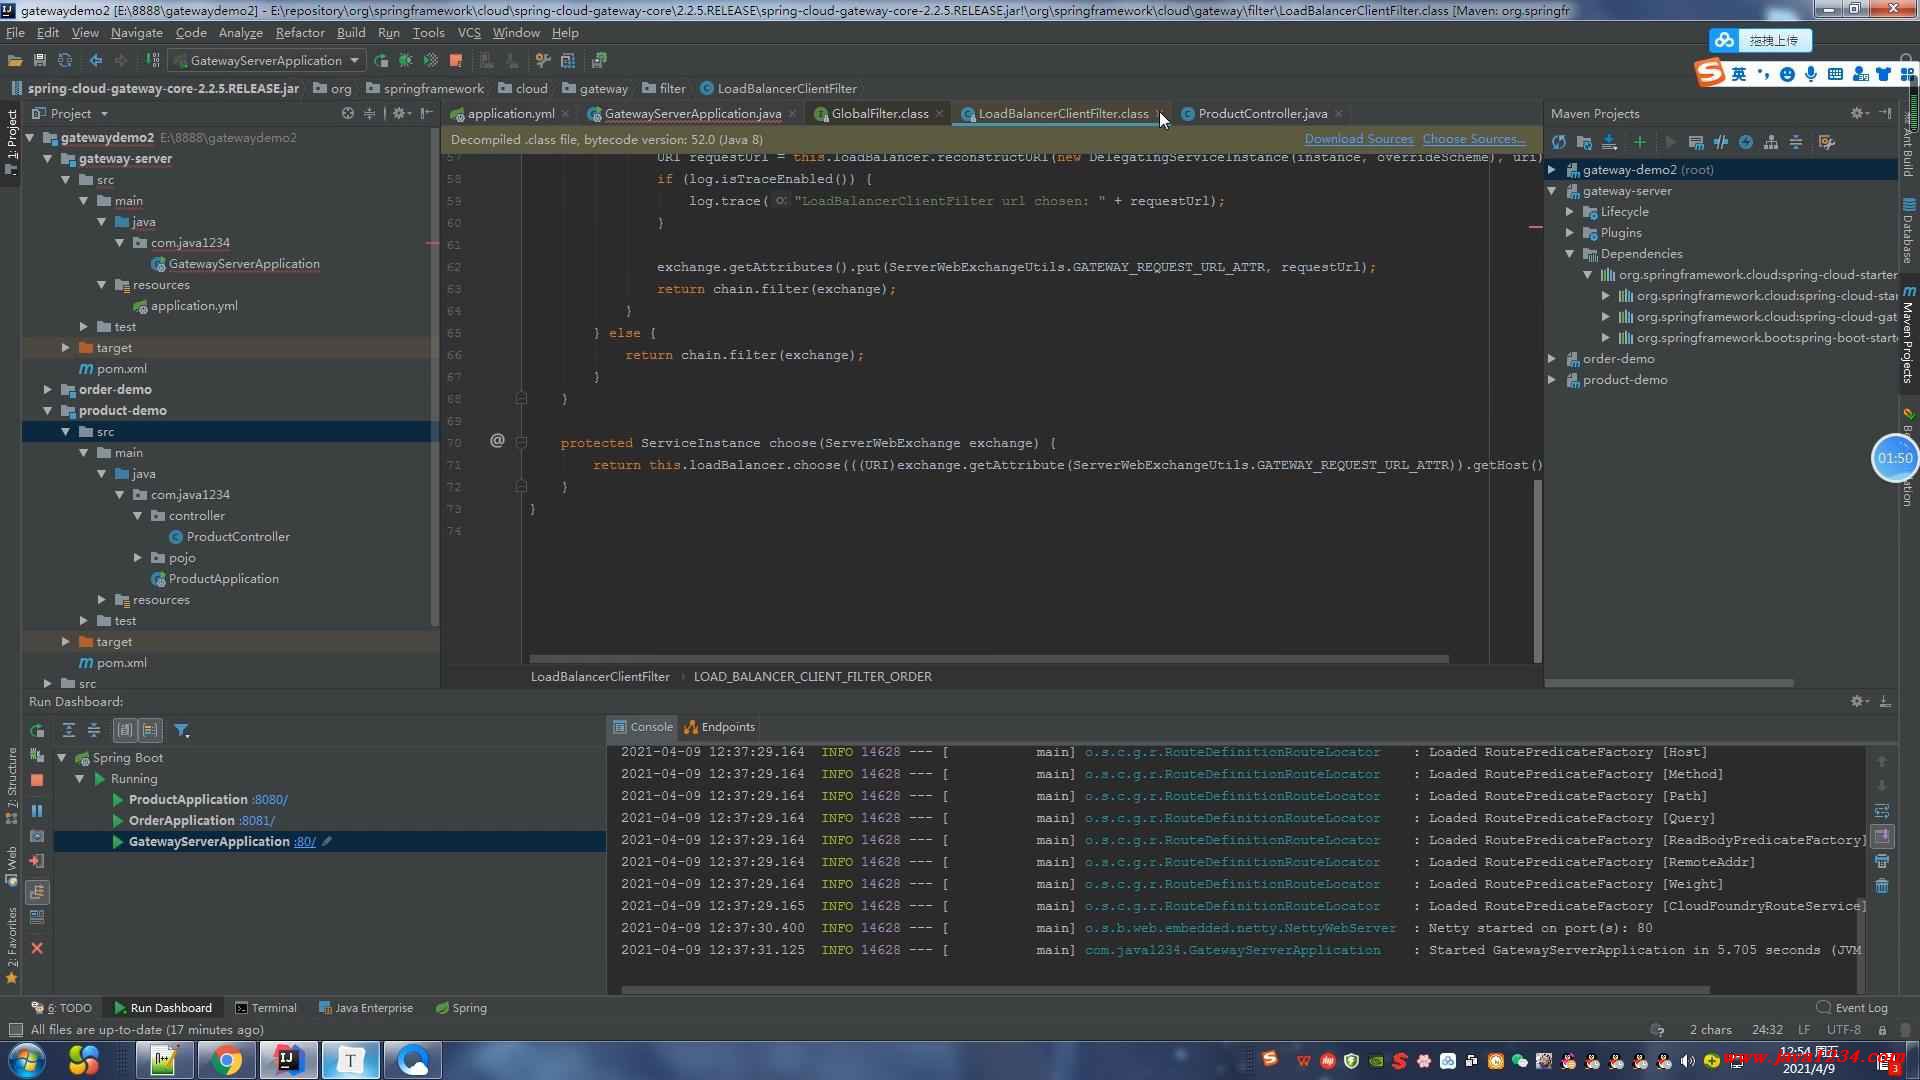
Task: Collapse the gateway-server folder in Project tree
Action: coord(48,159)
